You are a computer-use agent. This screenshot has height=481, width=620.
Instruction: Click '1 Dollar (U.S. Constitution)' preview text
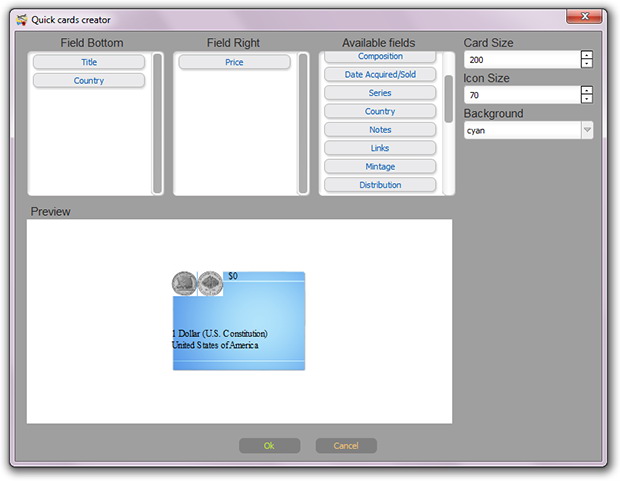[220, 333]
